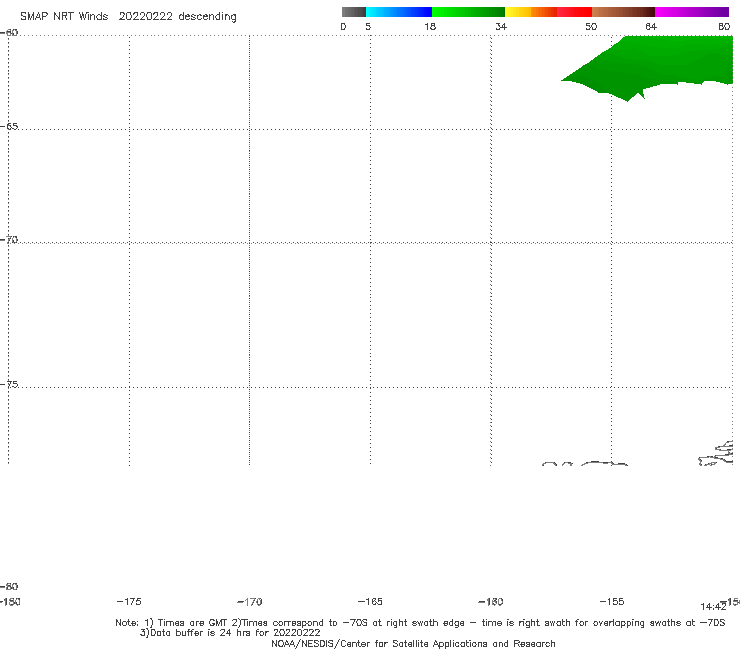Screen dimensions: 740x650
Task: Click the longitude label '-165'
Action: (x=370, y=601)
